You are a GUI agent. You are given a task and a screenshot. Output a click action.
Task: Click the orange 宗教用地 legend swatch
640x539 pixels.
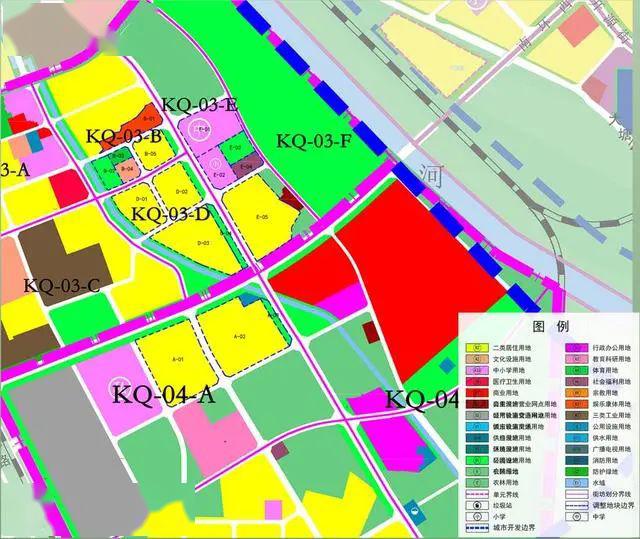[x=576, y=393]
